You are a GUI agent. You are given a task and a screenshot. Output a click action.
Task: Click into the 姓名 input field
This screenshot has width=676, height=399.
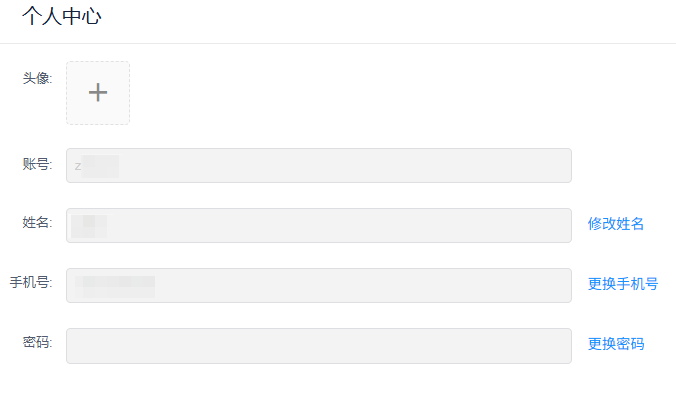click(x=319, y=226)
